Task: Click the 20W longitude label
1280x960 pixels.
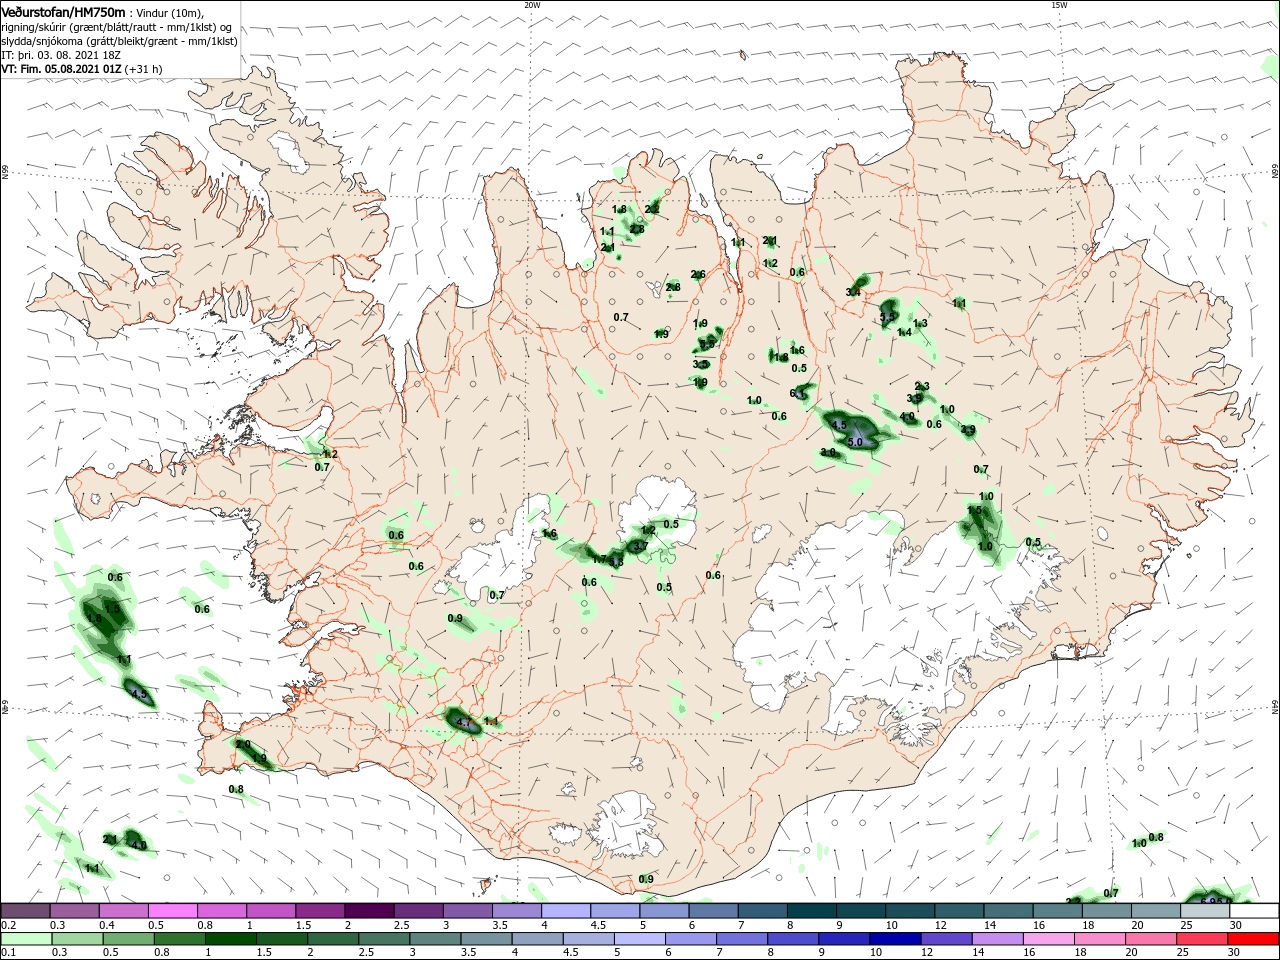Action: (532, 5)
